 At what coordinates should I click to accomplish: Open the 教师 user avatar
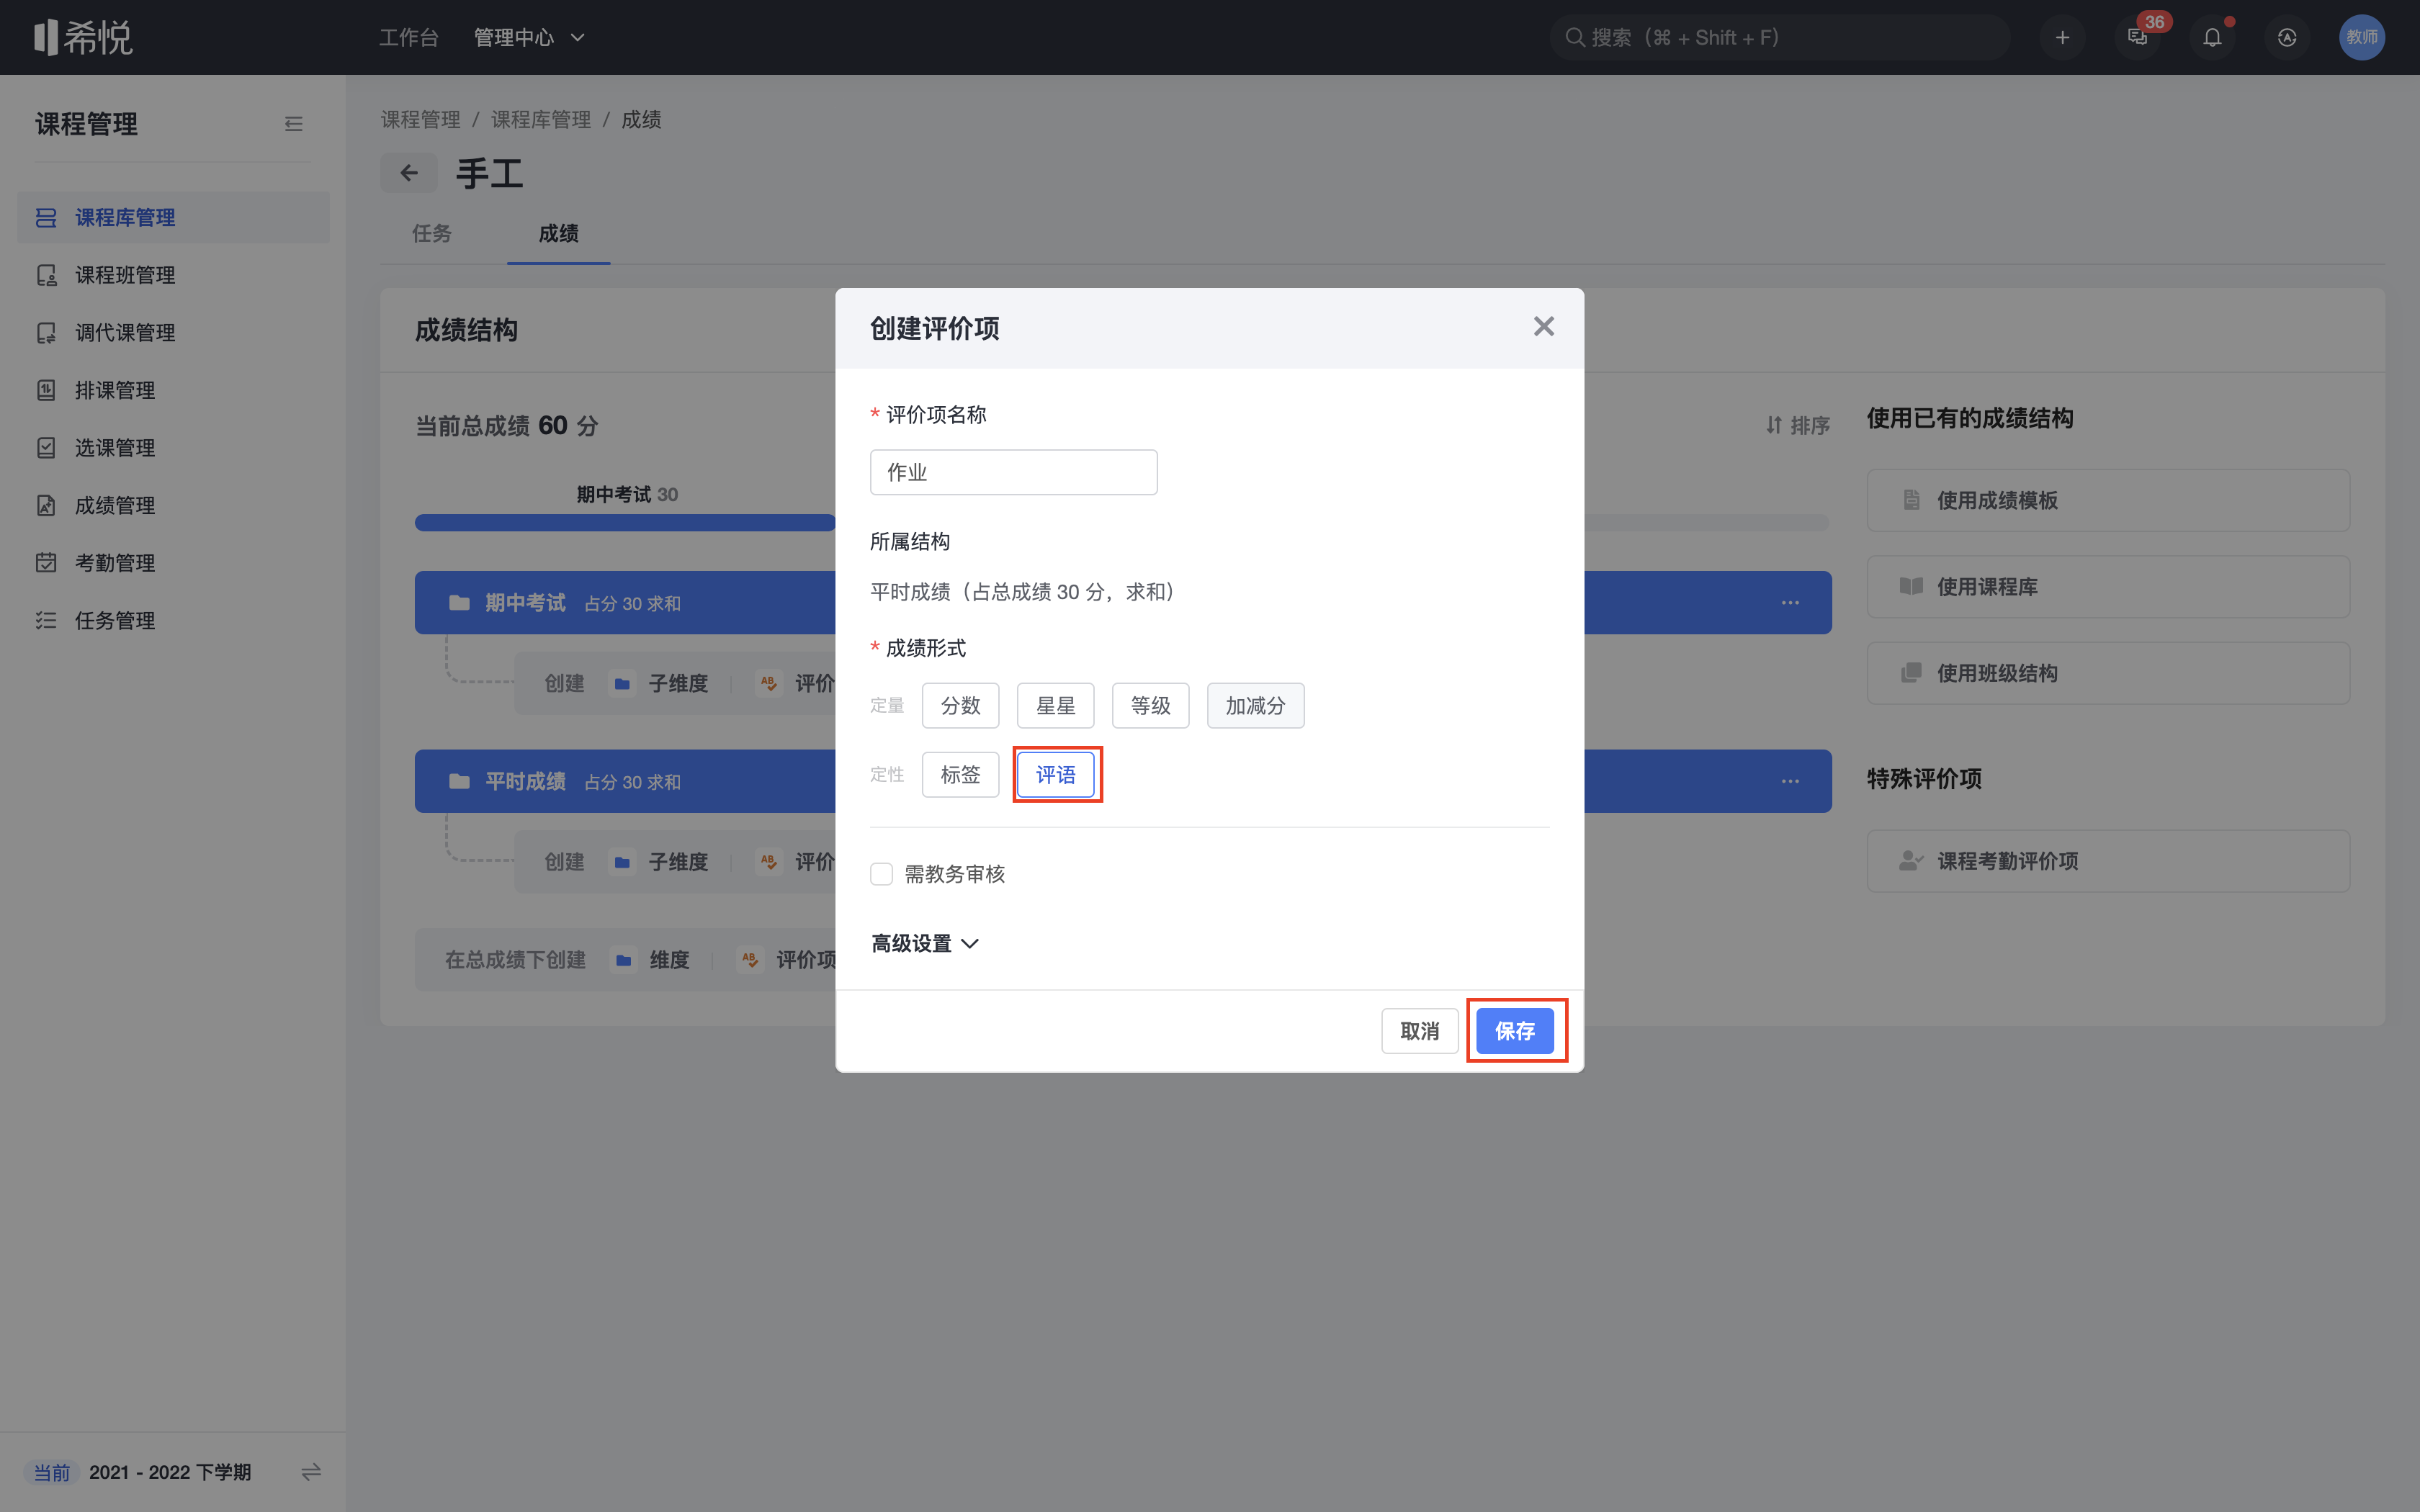pyautogui.click(x=2362, y=37)
